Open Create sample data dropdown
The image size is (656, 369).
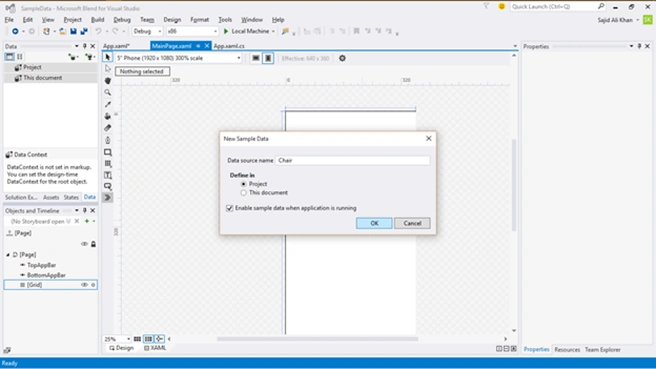pos(74,57)
